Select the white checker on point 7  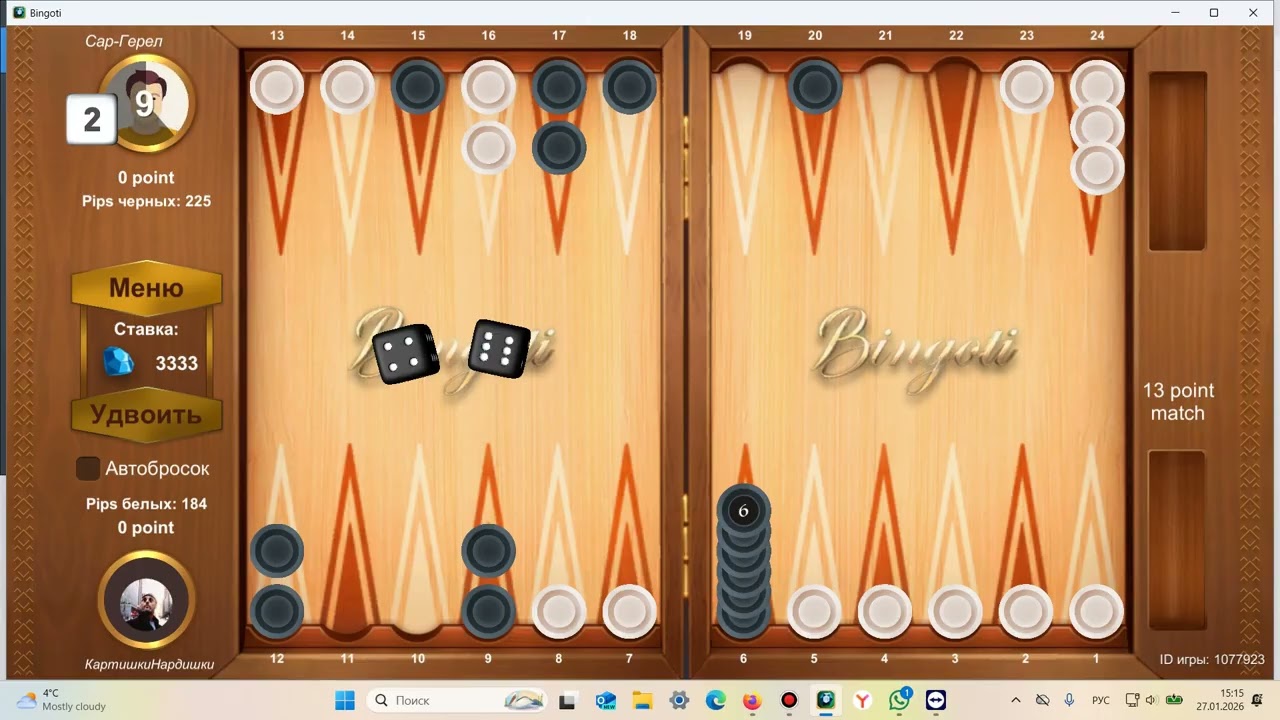pyautogui.click(x=629, y=611)
